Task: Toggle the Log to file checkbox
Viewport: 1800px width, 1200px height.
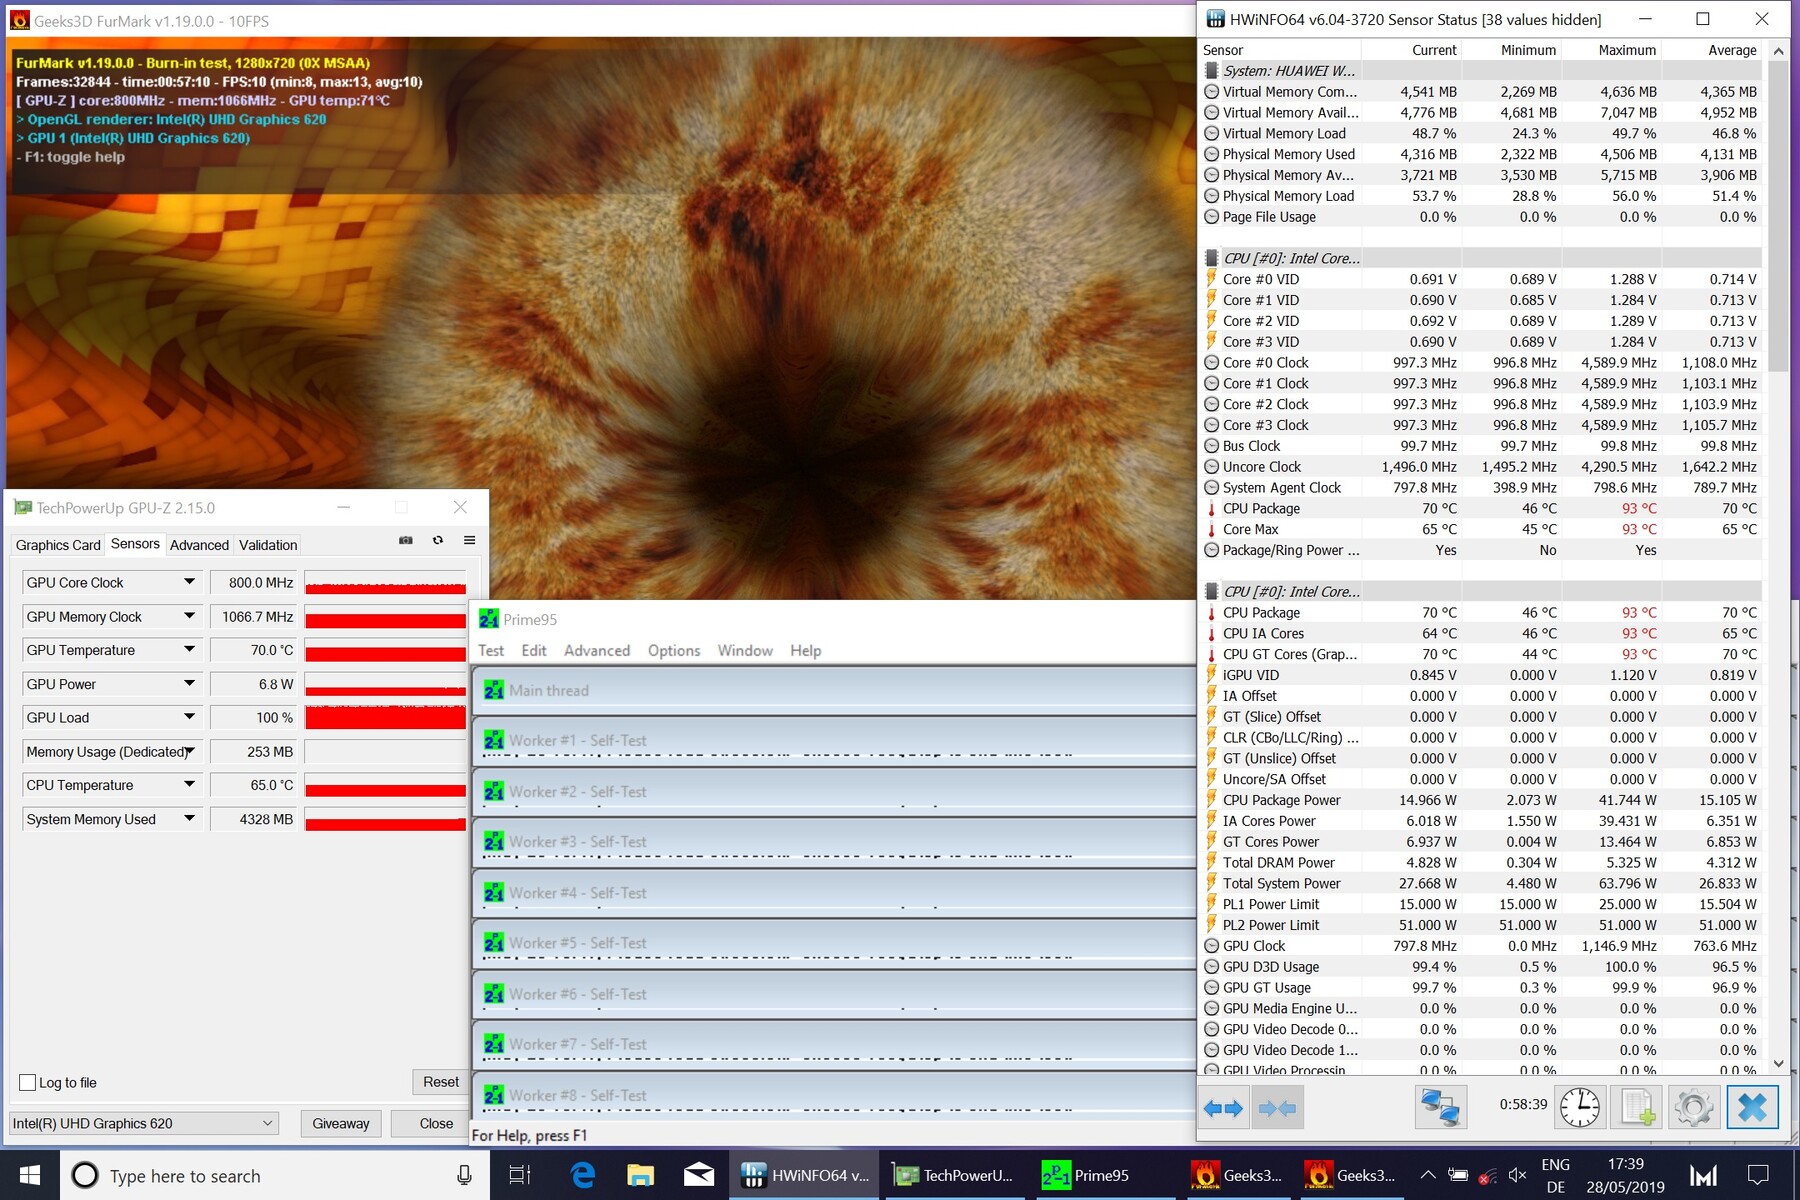Action: [x=27, y=1083]
